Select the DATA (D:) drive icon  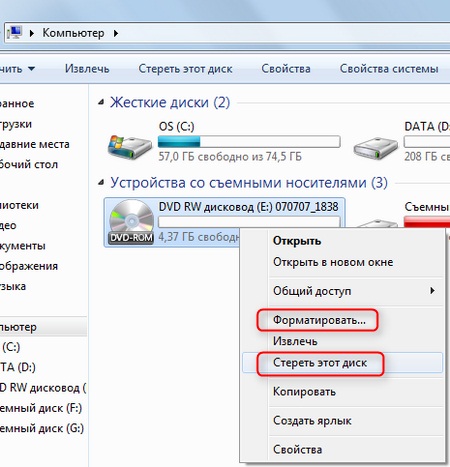point(376,148)
